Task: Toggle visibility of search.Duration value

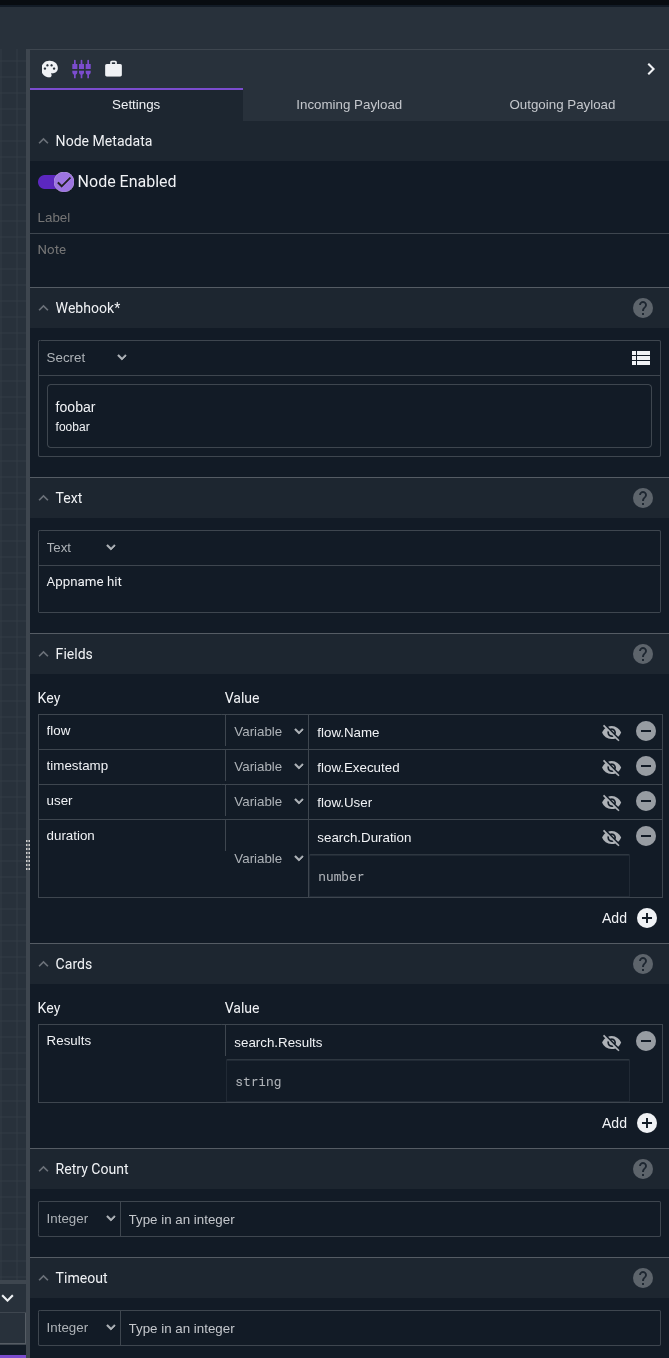Action: pyautogui.click(x=611, y=837)
